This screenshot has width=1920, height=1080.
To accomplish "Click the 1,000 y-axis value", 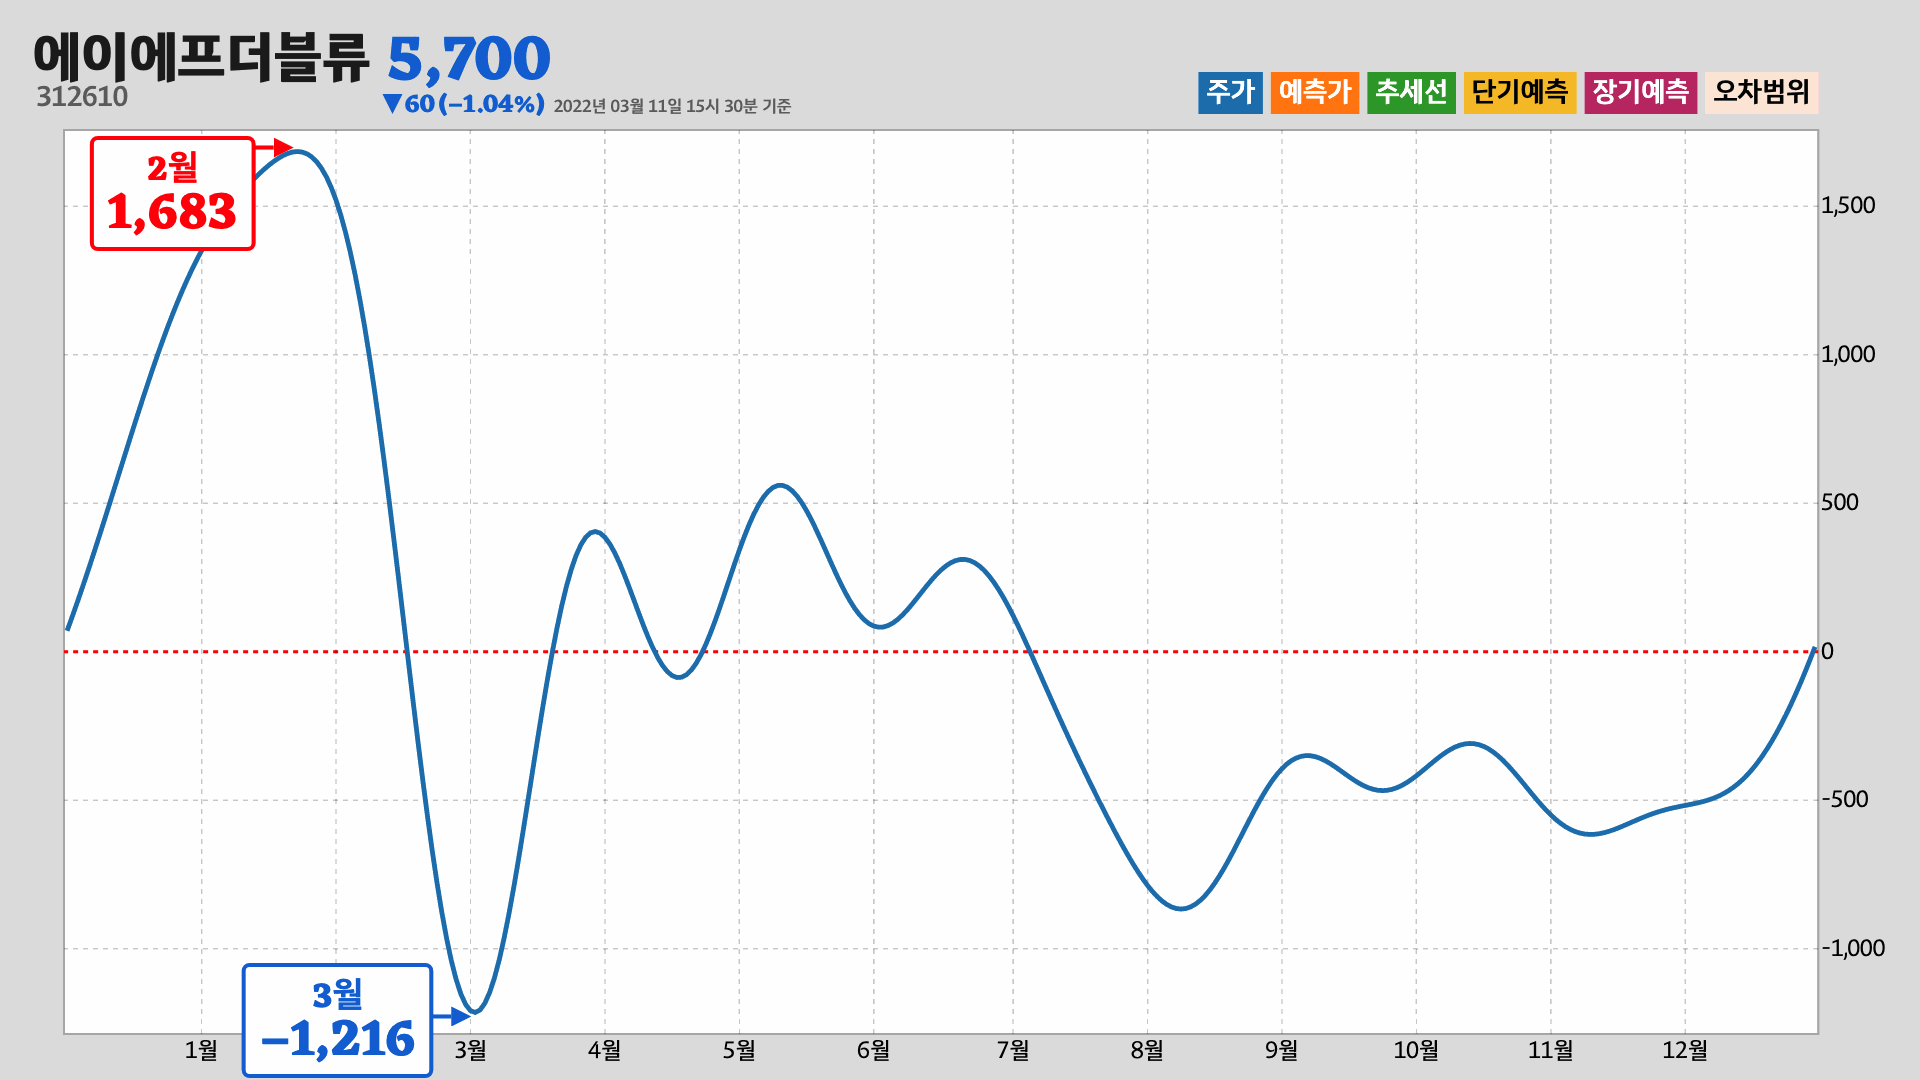I will [1848, 354].
